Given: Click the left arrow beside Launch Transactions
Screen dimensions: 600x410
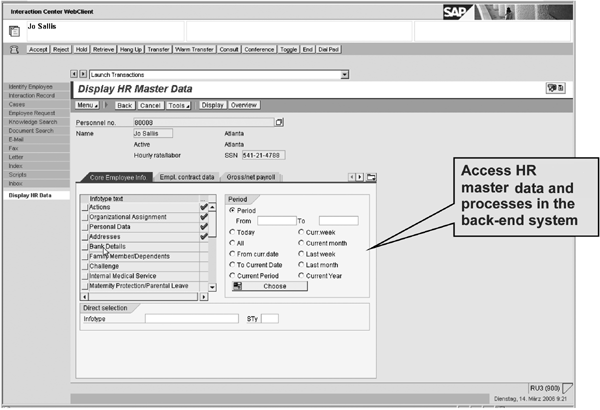Looking at the screenshot, I should [x=74, y=74].
